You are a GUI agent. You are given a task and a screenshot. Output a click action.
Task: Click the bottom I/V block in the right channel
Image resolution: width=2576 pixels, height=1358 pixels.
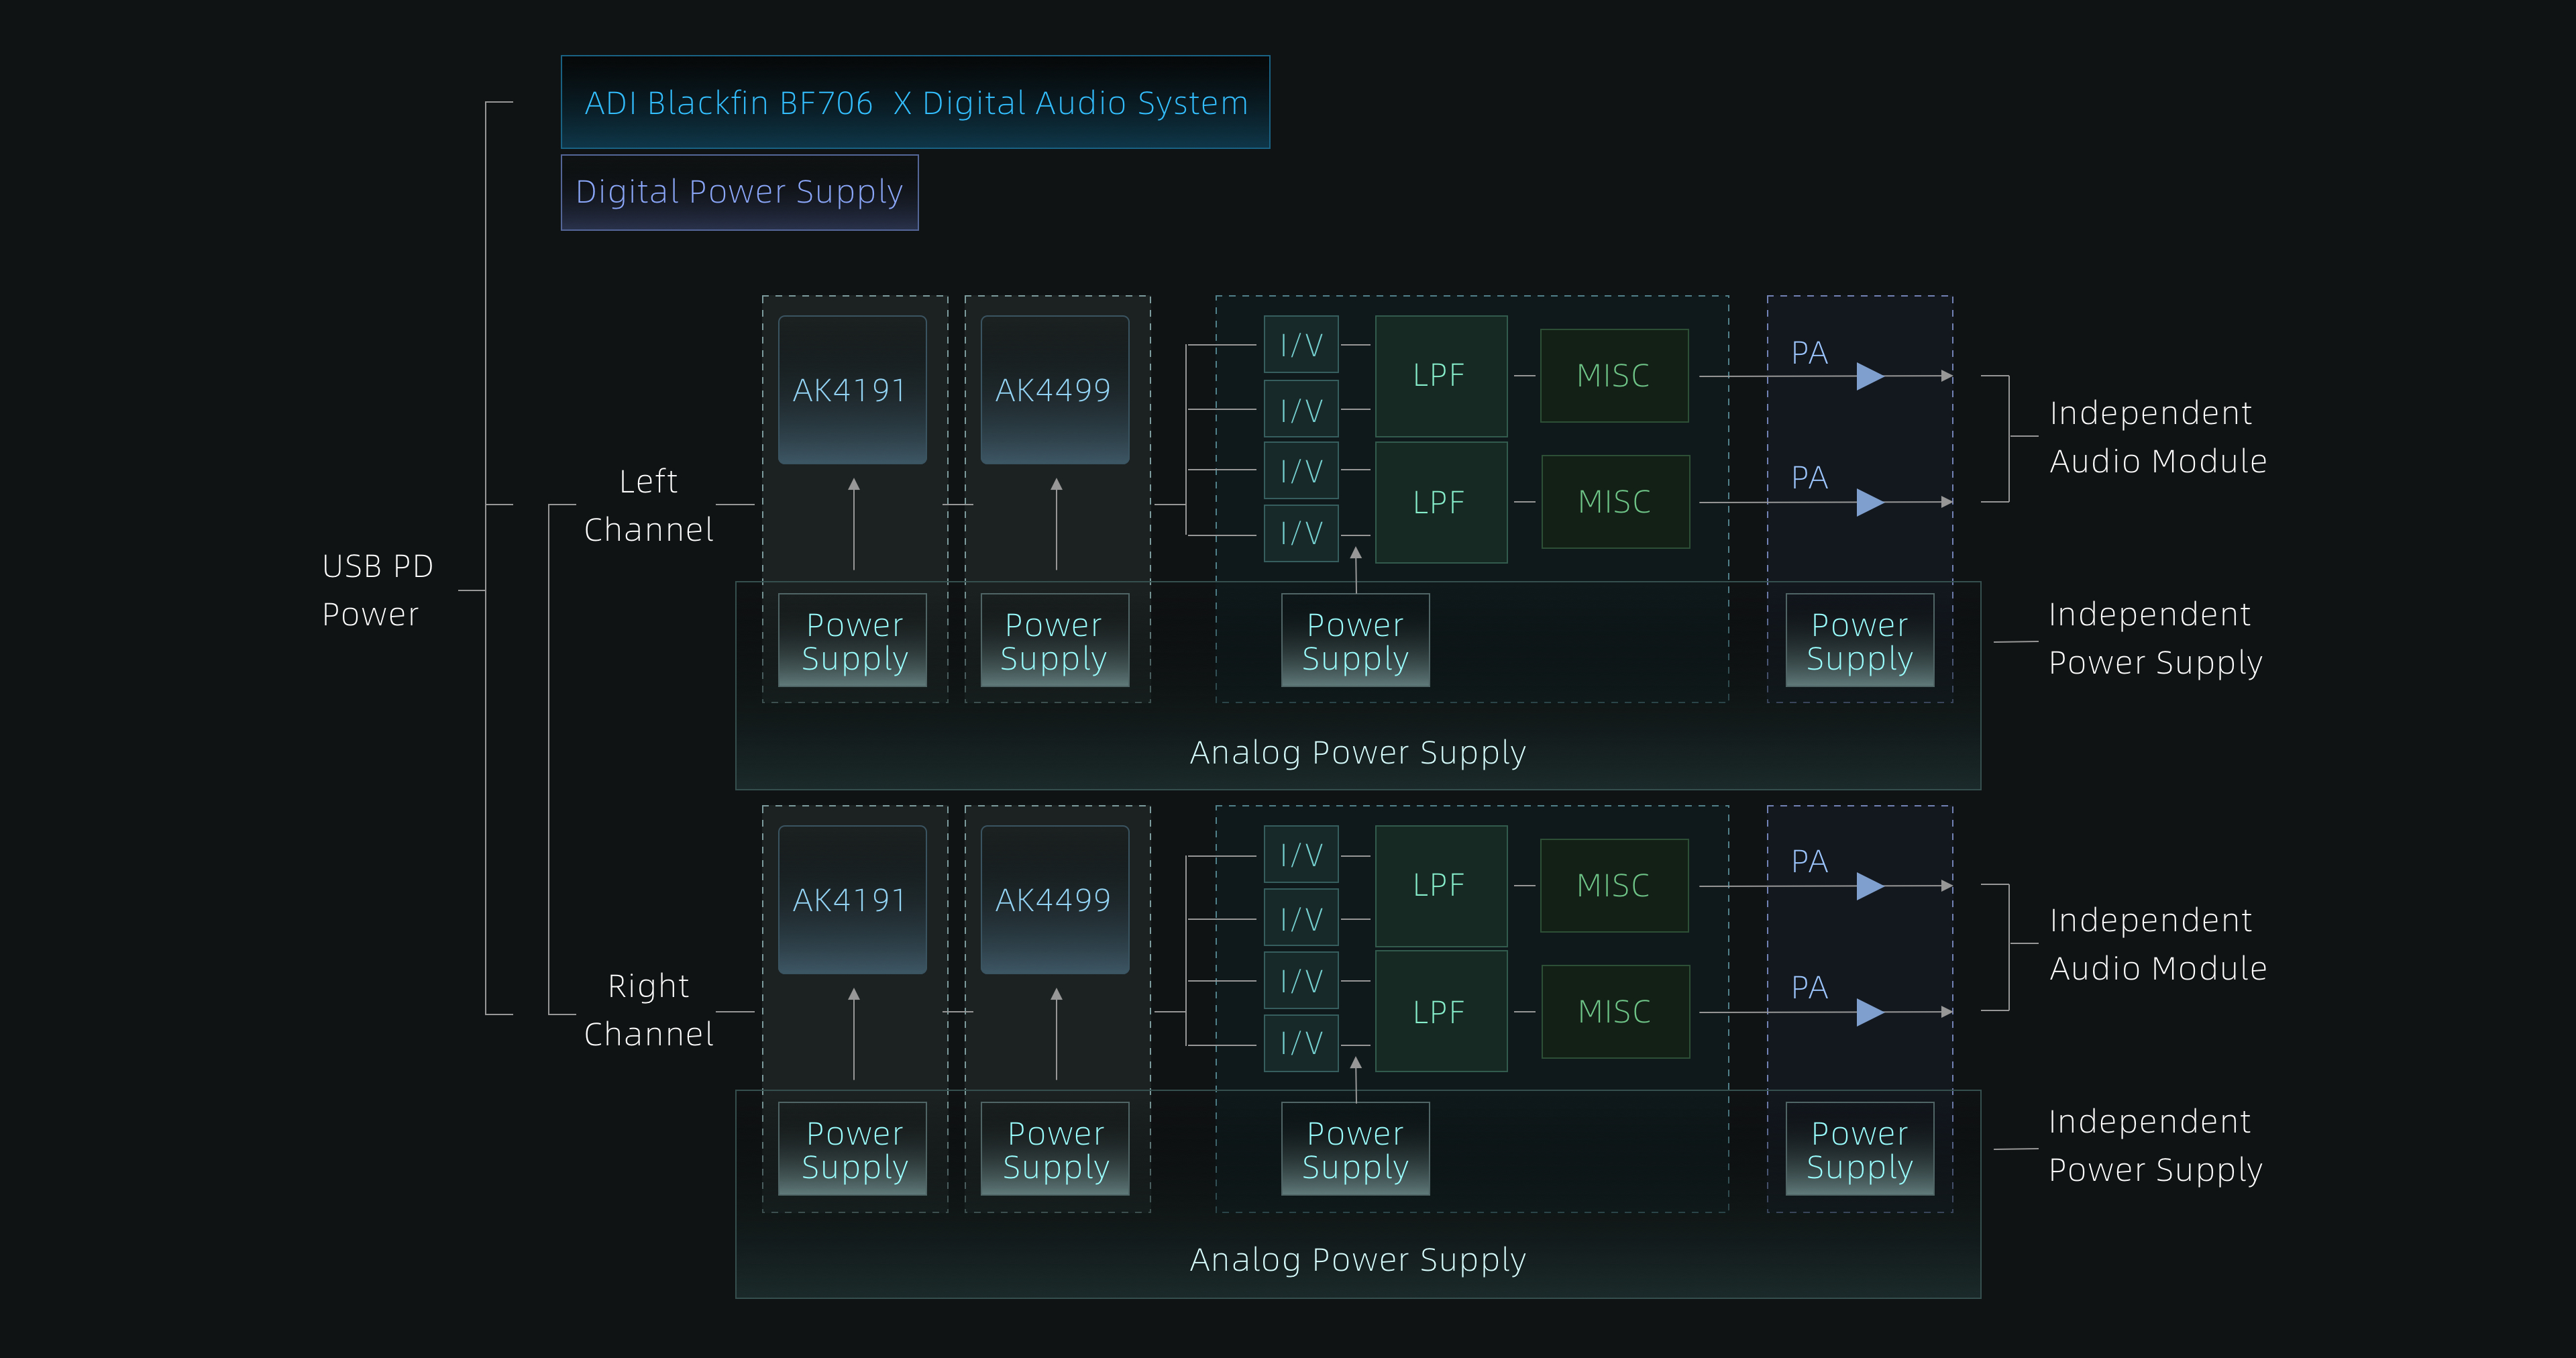pos(1300,1043)
